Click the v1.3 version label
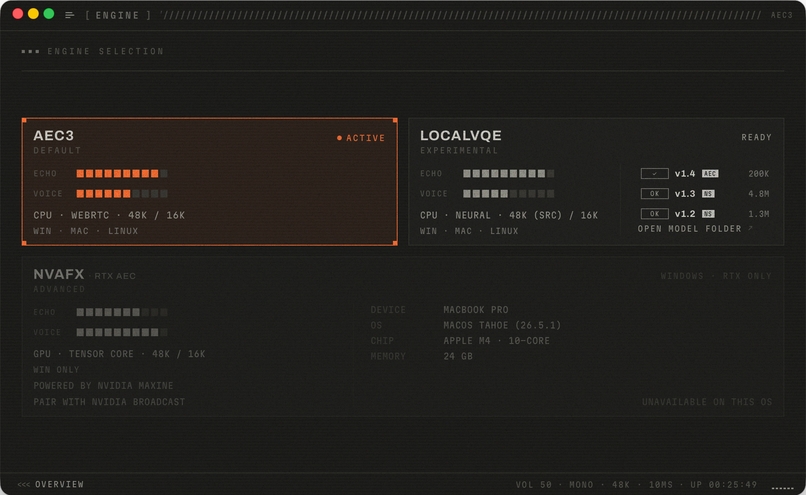The image size is (806, 495). [x=685, y=194]
